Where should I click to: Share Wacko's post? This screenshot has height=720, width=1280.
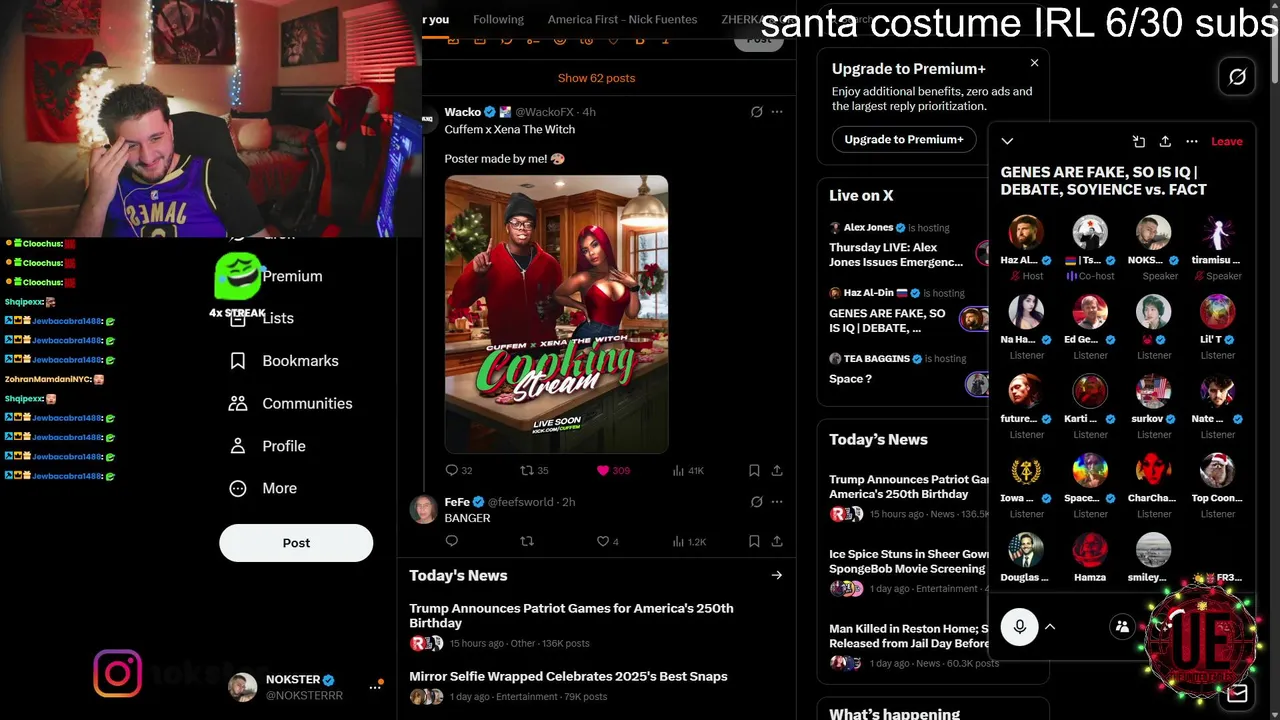[777, 470]
